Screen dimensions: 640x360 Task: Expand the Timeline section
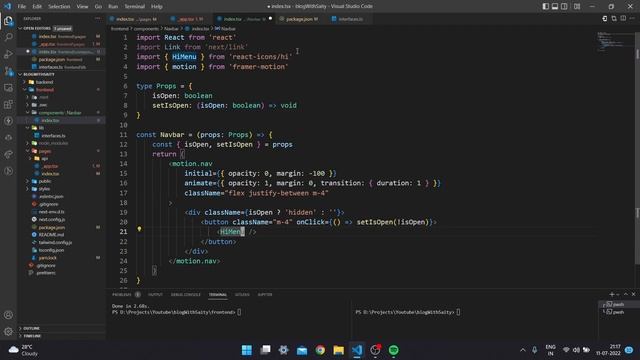32,336
